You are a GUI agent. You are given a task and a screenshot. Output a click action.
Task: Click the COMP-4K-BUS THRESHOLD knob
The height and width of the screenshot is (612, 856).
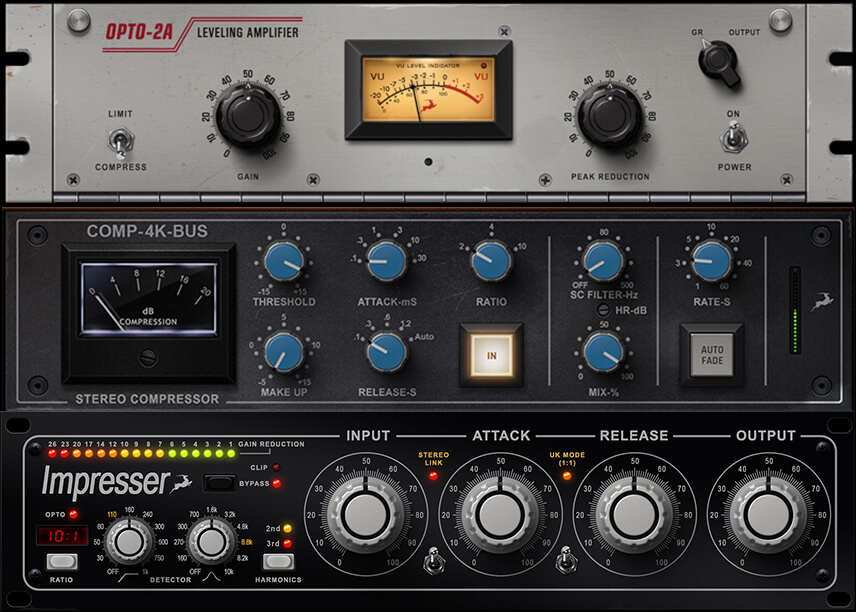tap(284, 262)
